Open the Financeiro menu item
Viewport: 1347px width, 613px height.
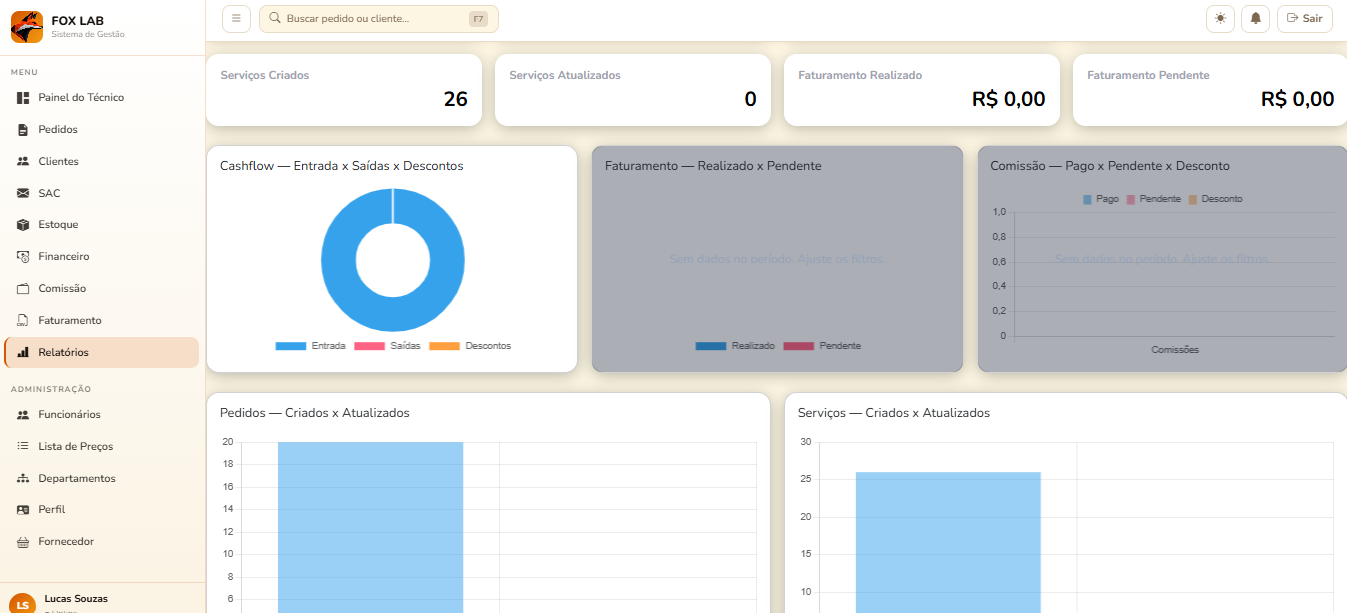coord(64,257)
